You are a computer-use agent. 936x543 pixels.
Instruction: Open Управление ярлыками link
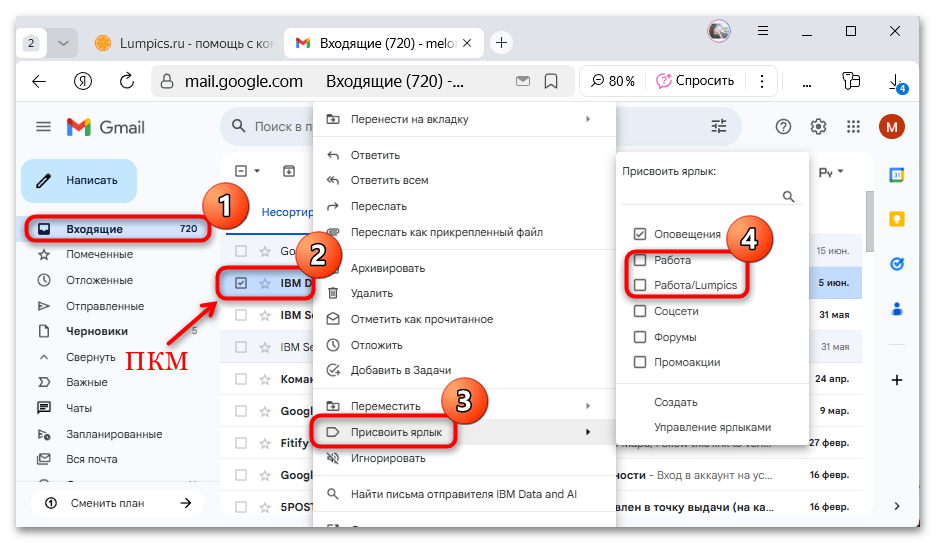(x=712, y=427)
